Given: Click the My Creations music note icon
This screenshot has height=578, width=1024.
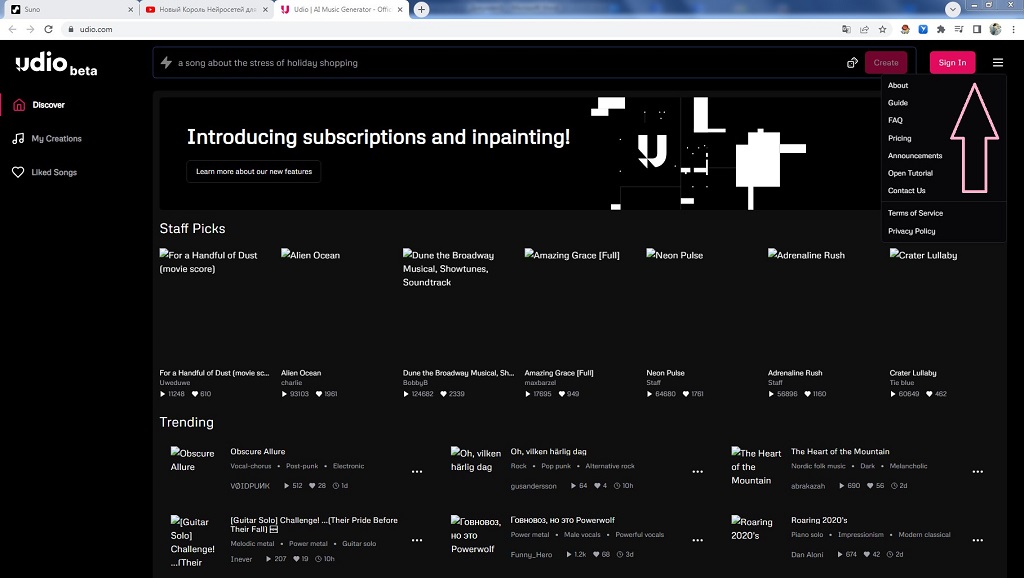Looking at the screenshot, I should point(18,139).
